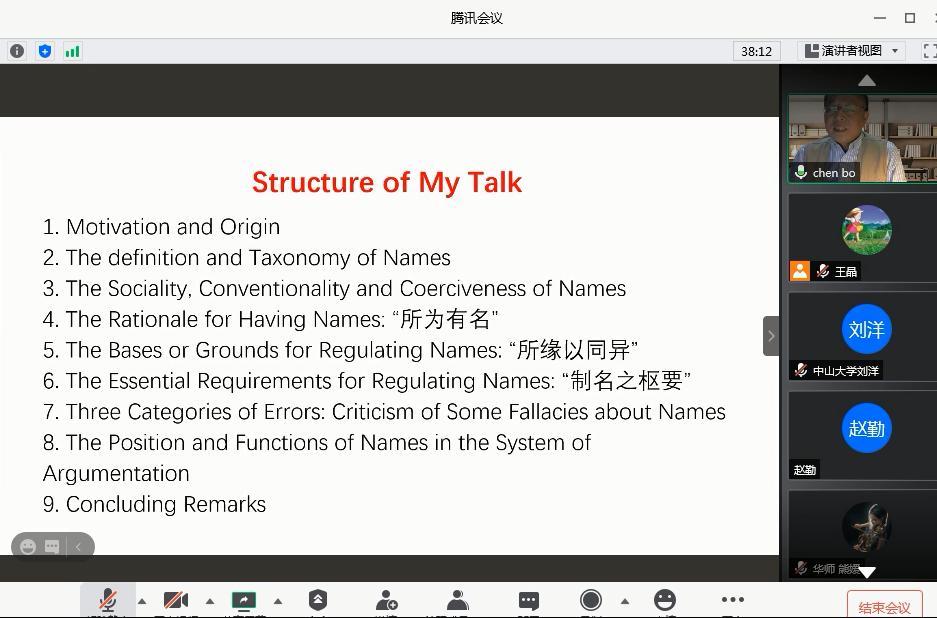937x618 pixels.
Task: Expand the microphone options arrow
Action: pyautogui.click(x=142, y=601)
